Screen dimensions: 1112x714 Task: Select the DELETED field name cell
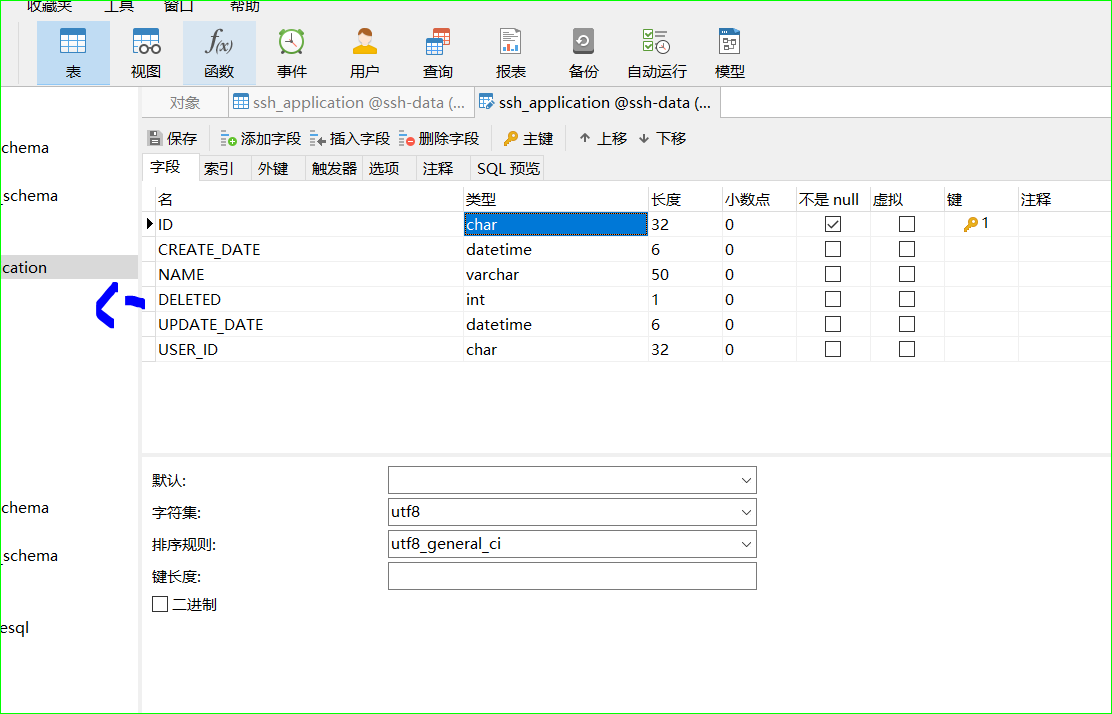coord(309,299)
